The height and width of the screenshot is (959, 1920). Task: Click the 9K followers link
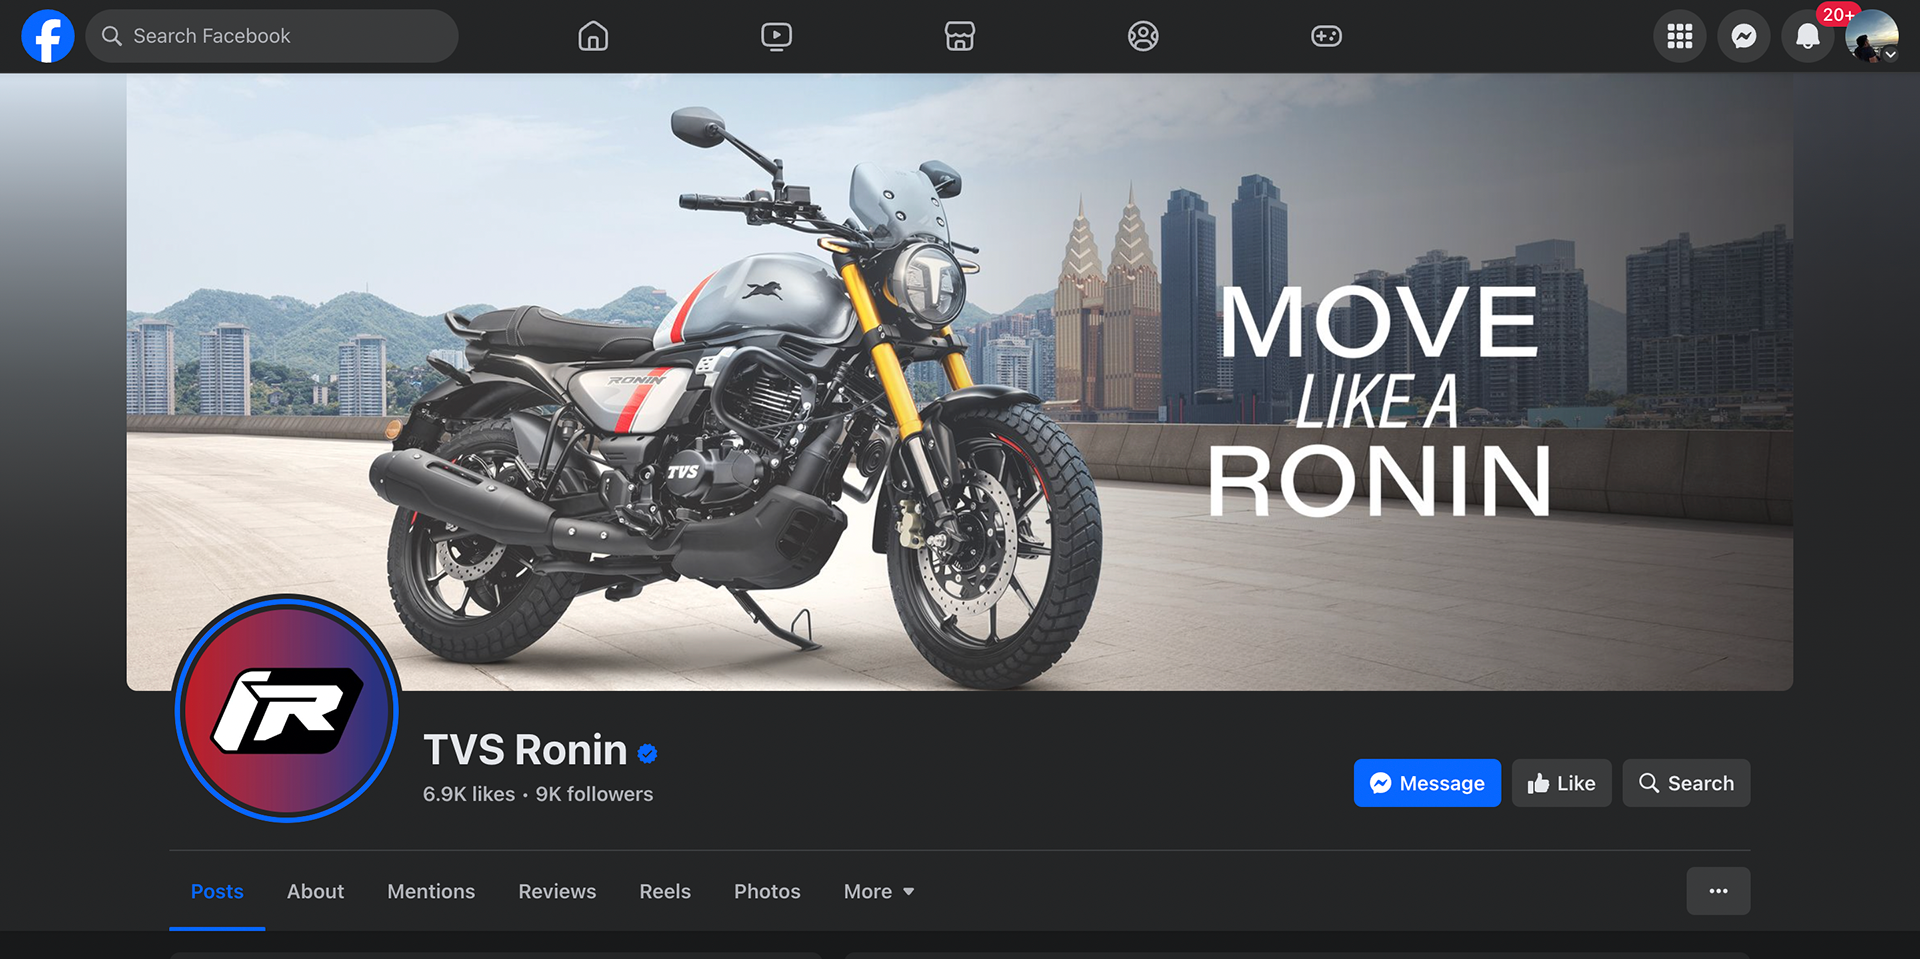594,794
